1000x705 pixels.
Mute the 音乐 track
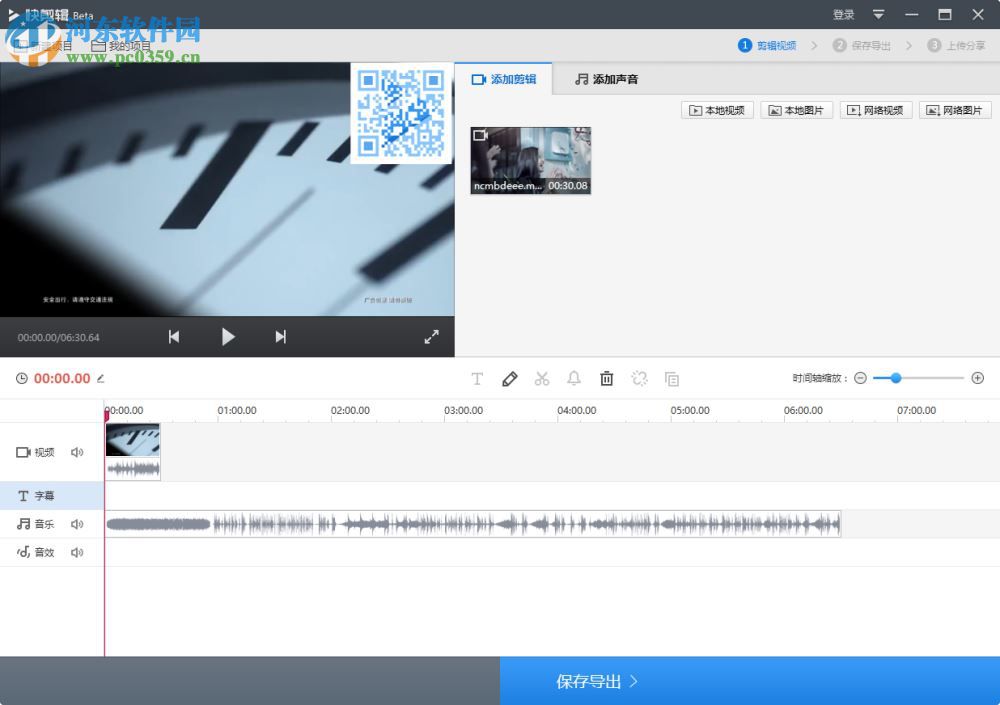pyautogui.click(x=77, y=524)
